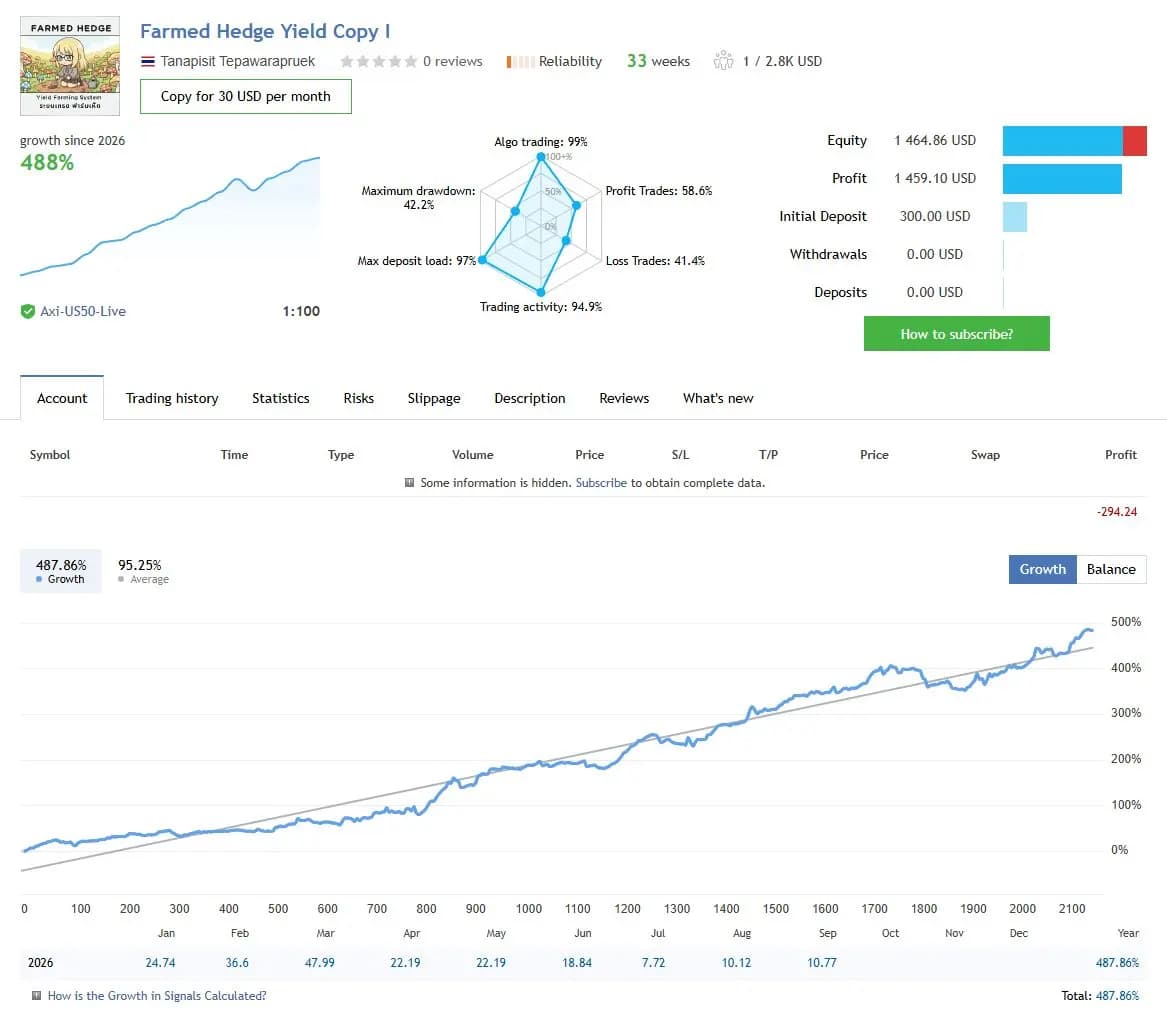
Task: Select the verified green shield icon next to Axi-US50-Live
Action: [x=28, y=311]
